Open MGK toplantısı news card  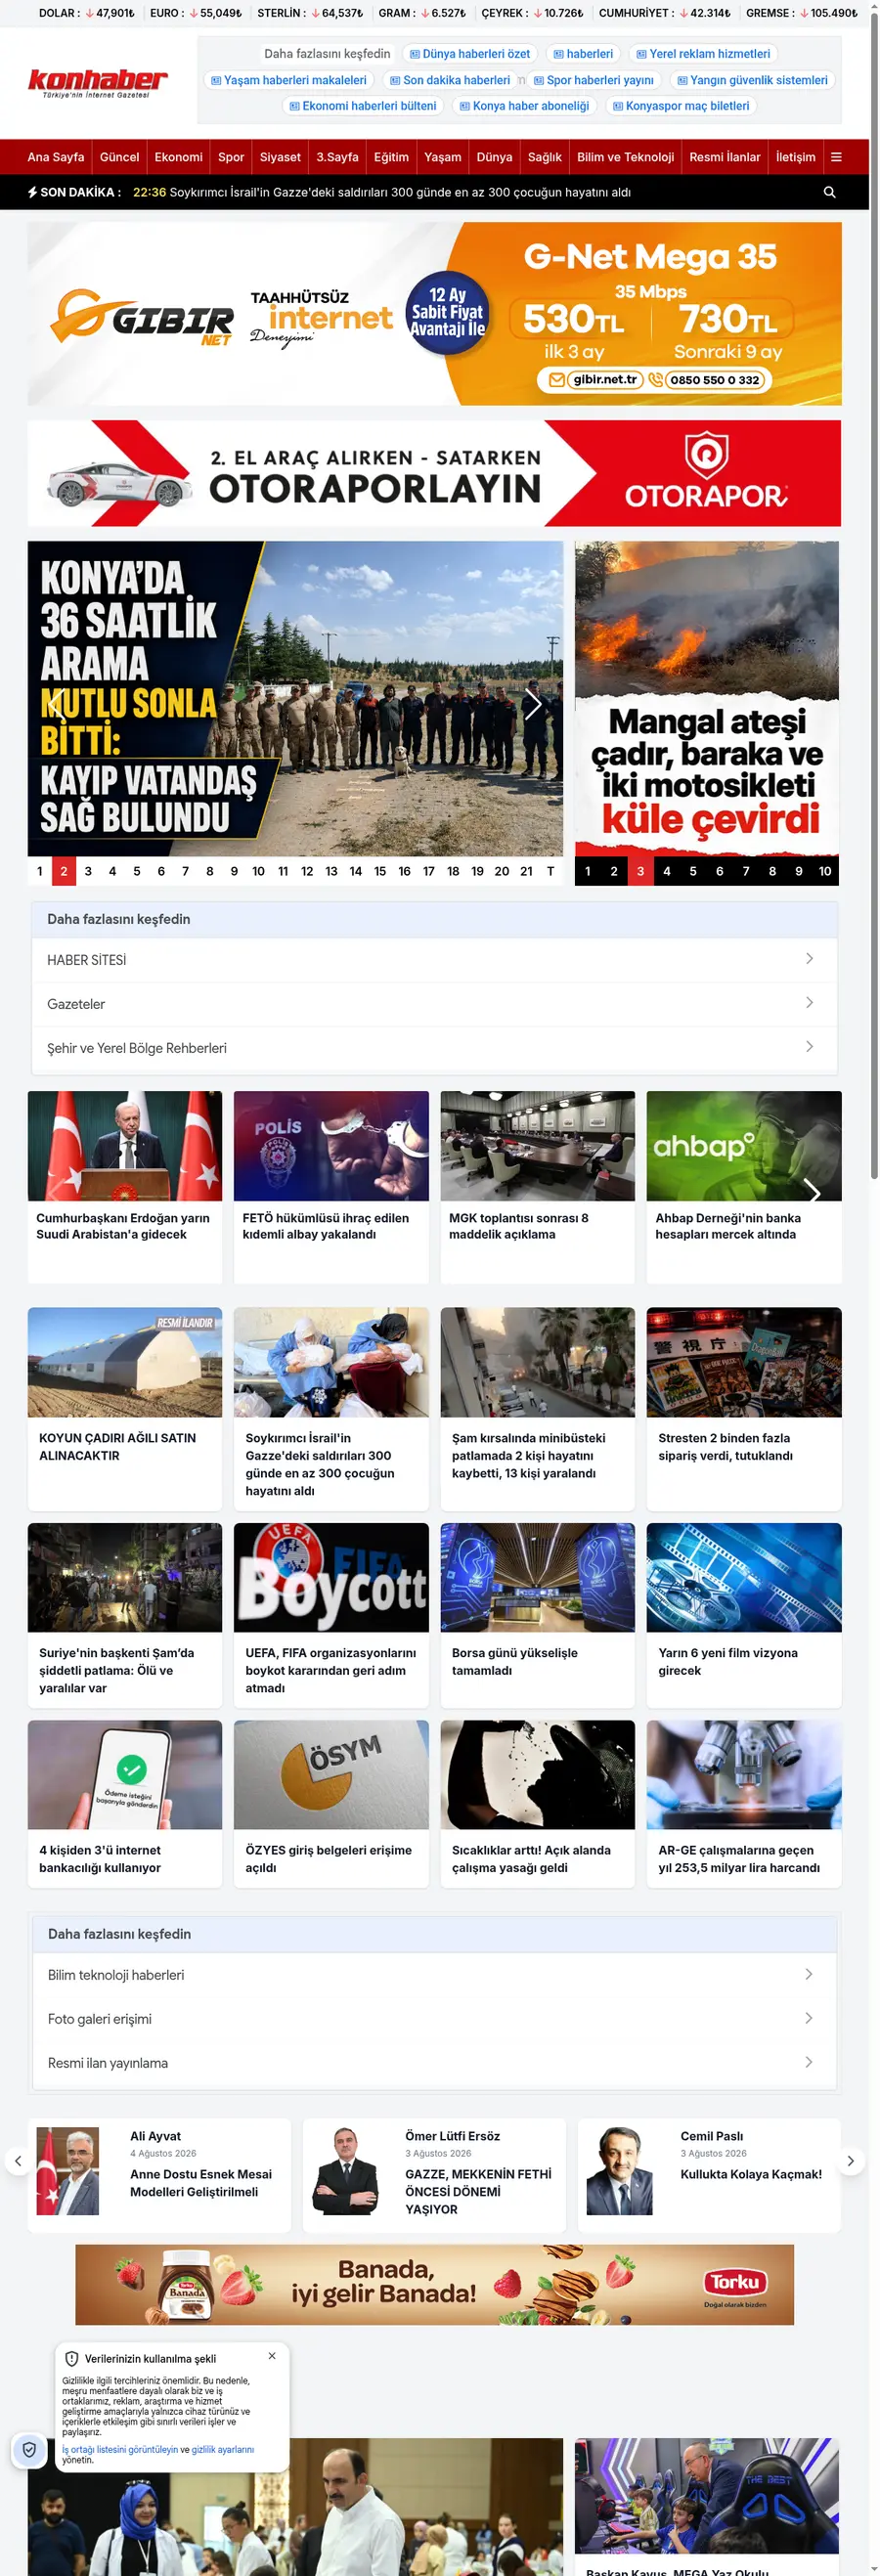pos(537,1187)
